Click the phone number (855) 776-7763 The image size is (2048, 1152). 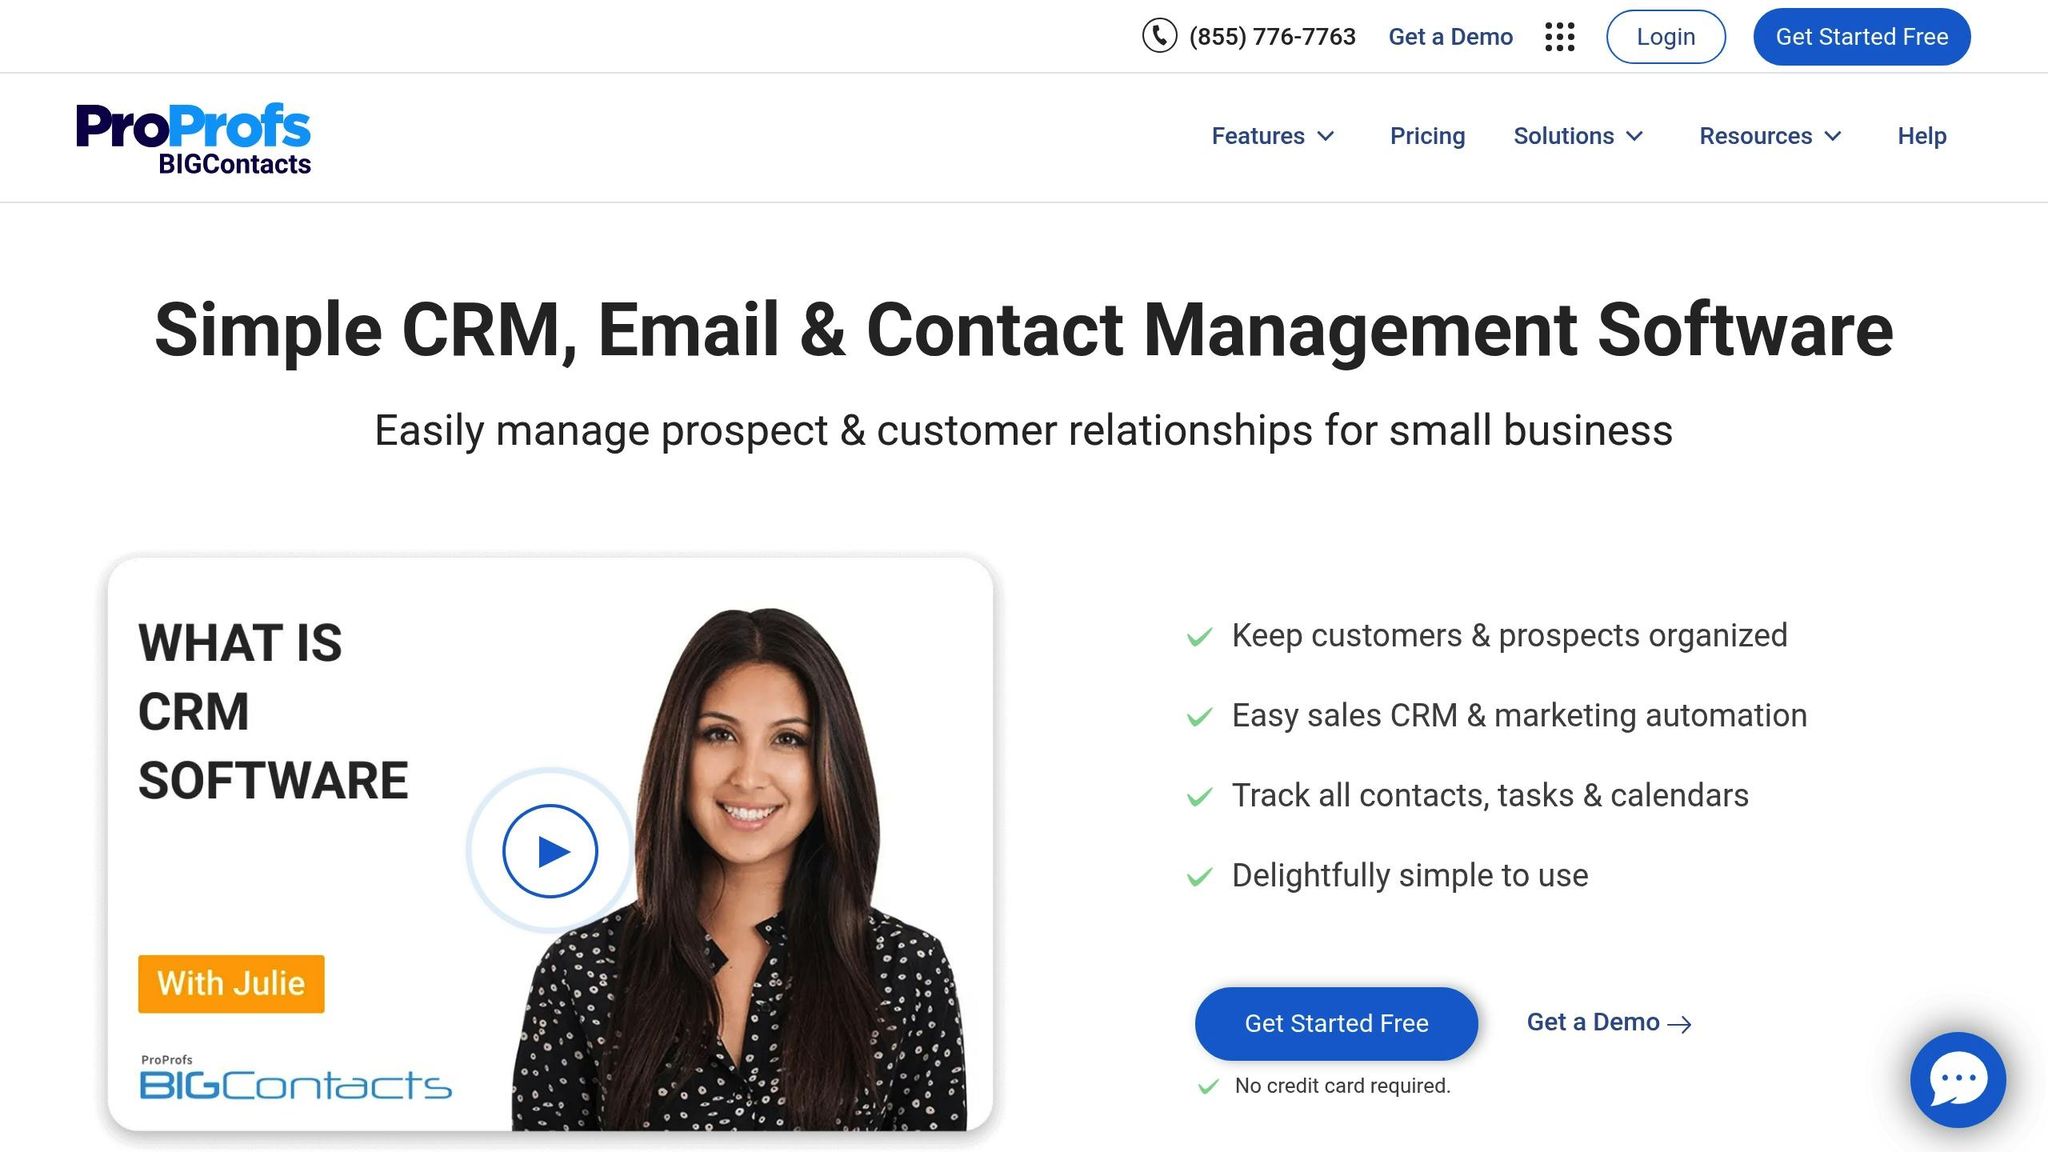click(1272, 37)
